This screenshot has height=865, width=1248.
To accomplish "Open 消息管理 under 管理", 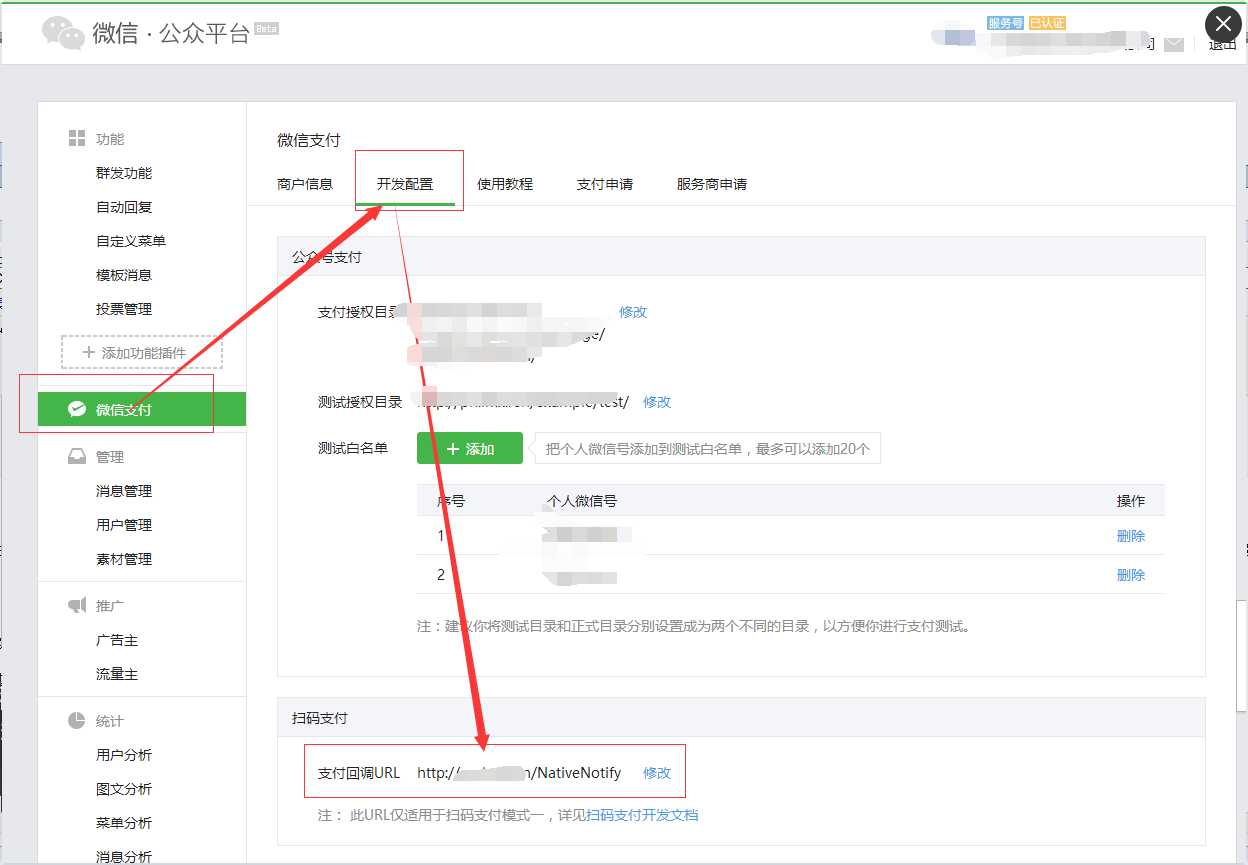I will tap(124, 491).
